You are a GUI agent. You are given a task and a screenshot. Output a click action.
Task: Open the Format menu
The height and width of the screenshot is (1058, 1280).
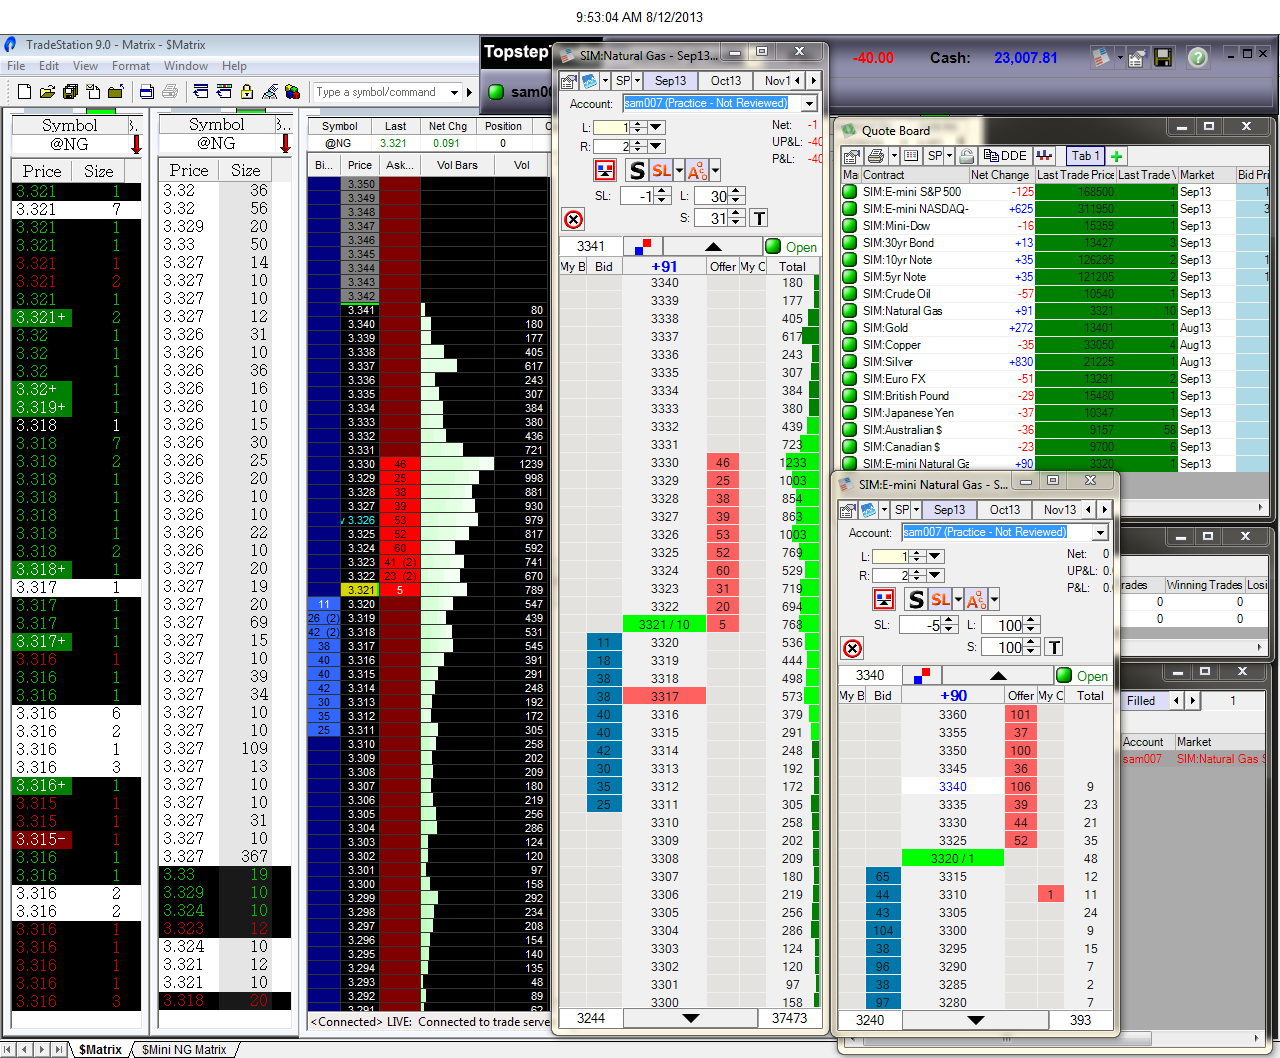(x=131, y=66)
